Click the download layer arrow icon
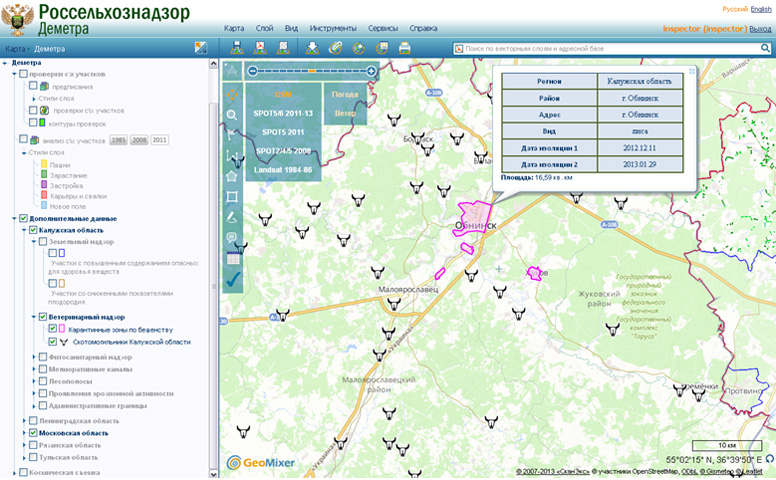Screen dimensions: 776x480 pos(312,48)
